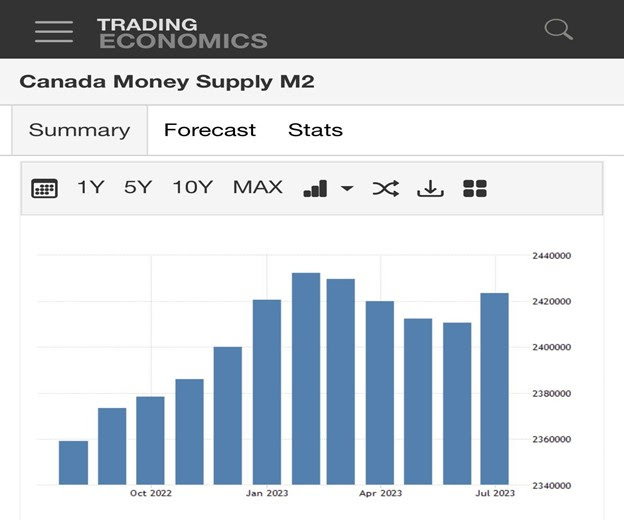
Task: Expand the chart type dropdown arrow
Action: click(347, 188)
